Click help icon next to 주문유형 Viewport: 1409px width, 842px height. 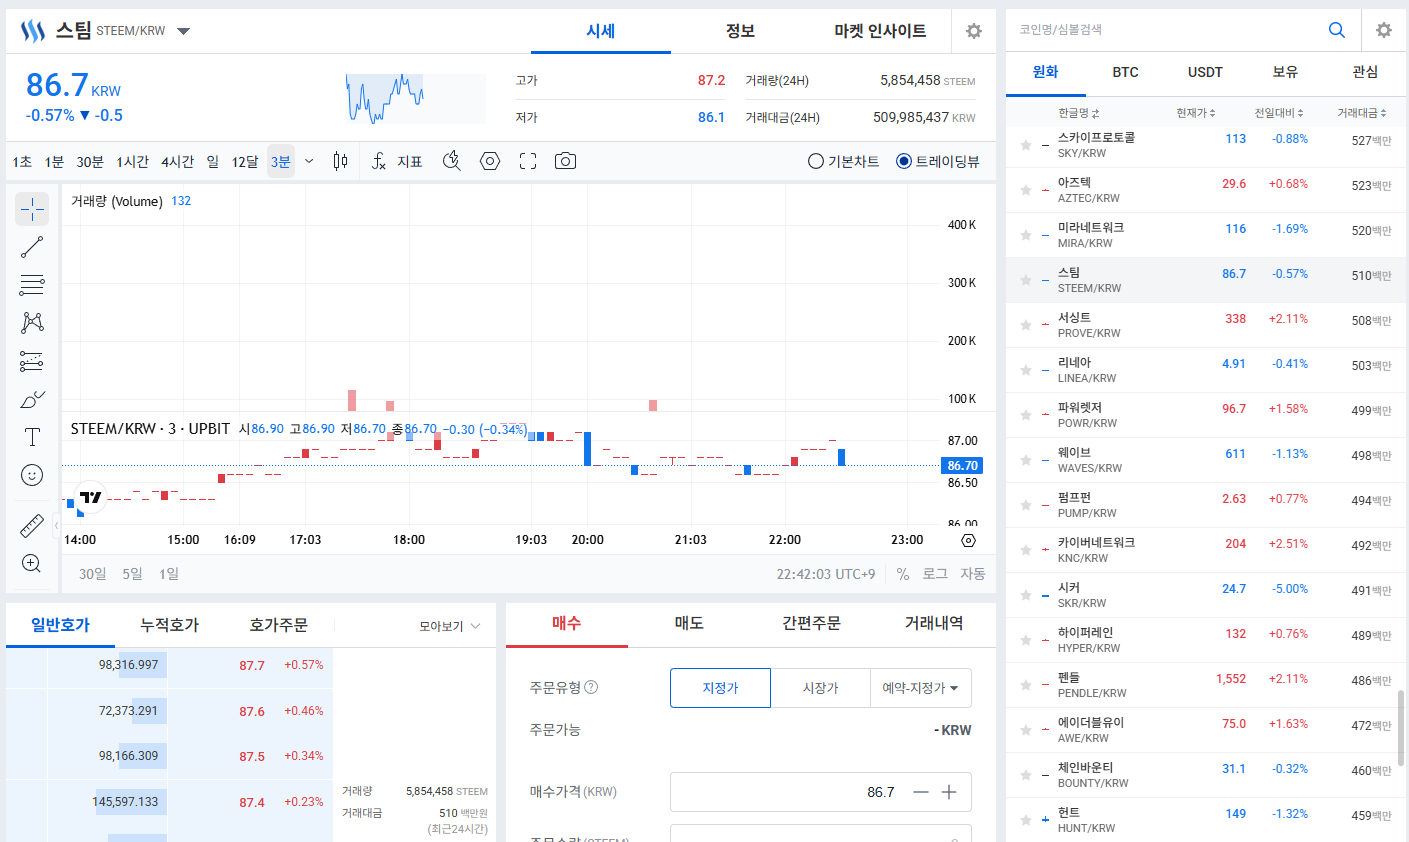(x=591, y=687)
